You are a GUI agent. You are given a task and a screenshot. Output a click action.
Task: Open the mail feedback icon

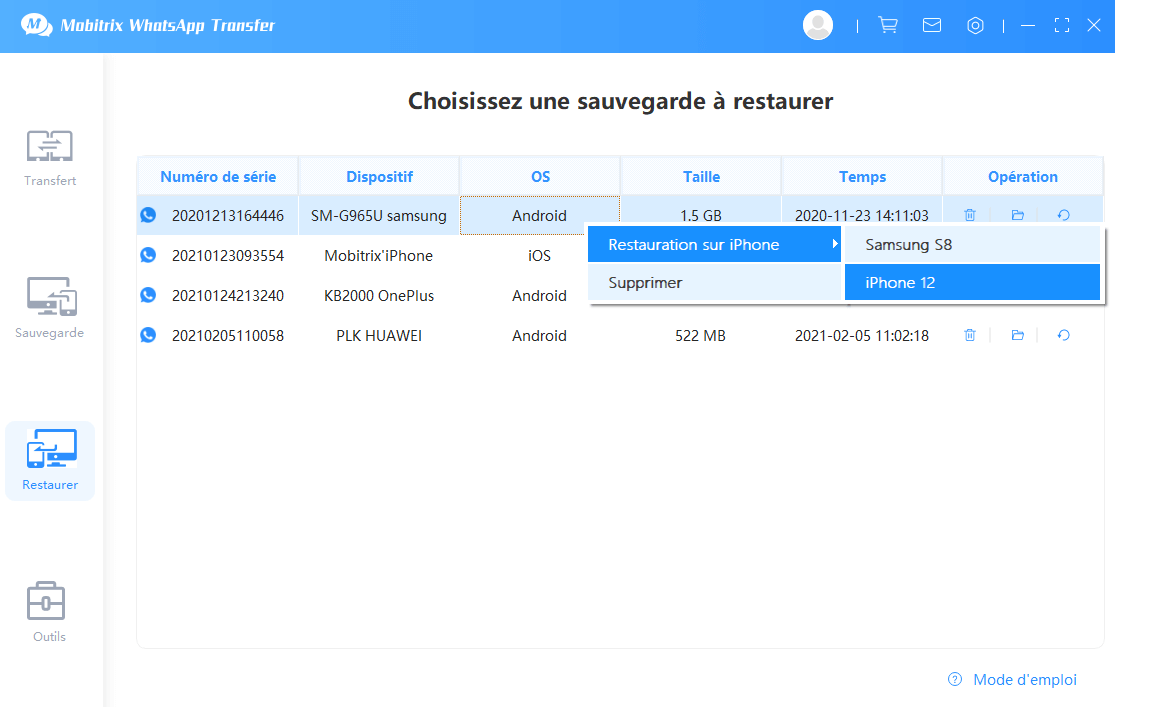pos(932,25)
